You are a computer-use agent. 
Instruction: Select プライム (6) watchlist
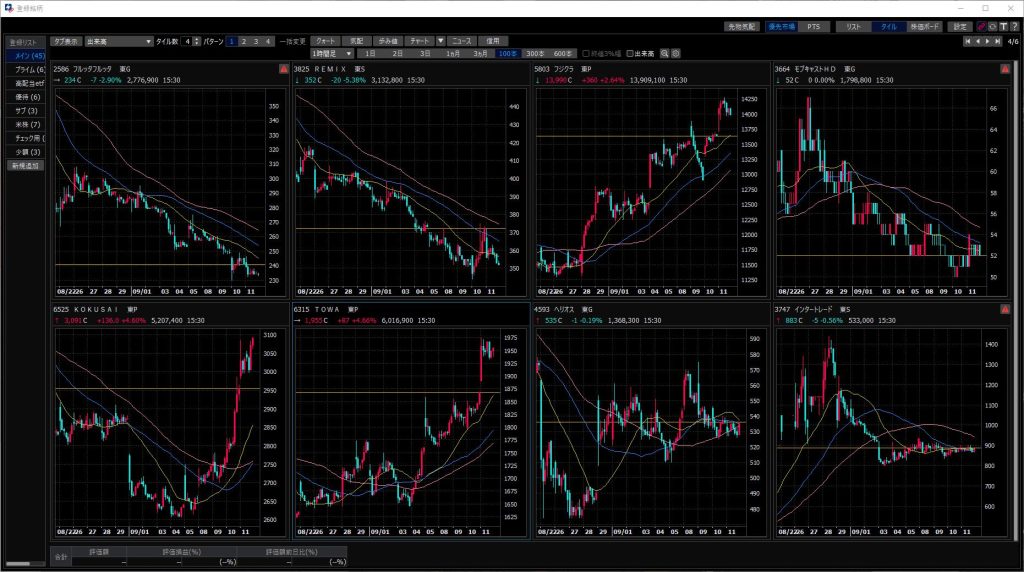[x=25, y=70]
